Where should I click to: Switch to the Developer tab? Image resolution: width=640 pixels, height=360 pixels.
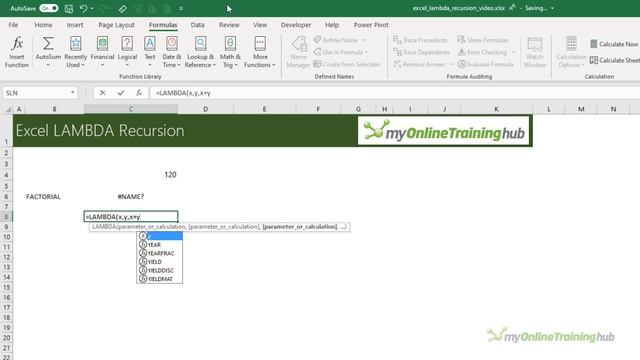296,25
